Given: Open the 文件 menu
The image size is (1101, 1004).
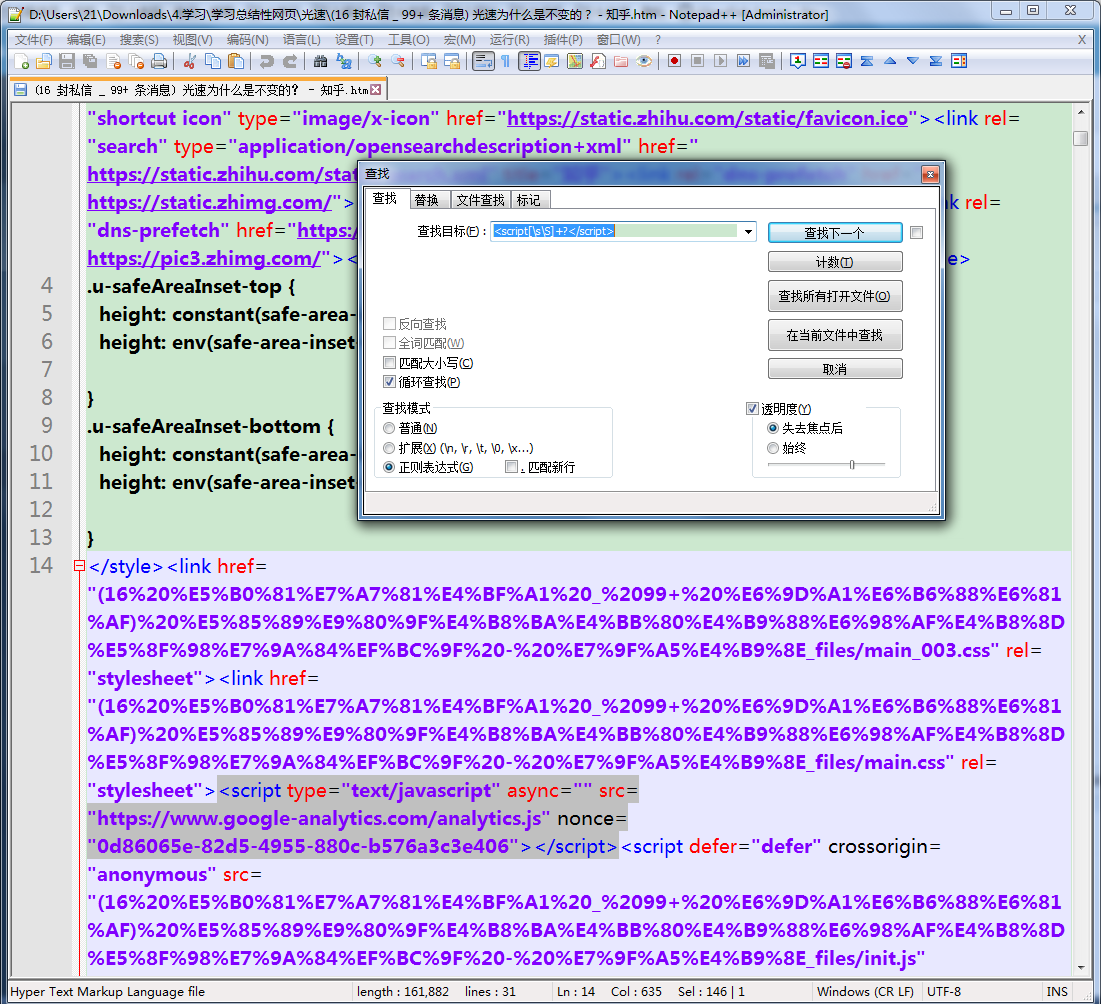Looking at the screenshot, I should (34, 40).
